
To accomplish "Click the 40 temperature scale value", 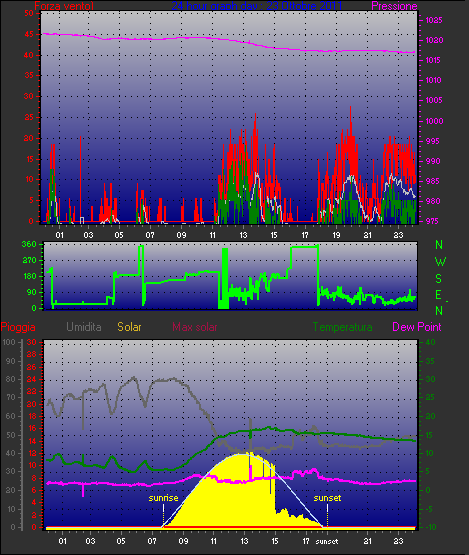I will click(430, 342).
